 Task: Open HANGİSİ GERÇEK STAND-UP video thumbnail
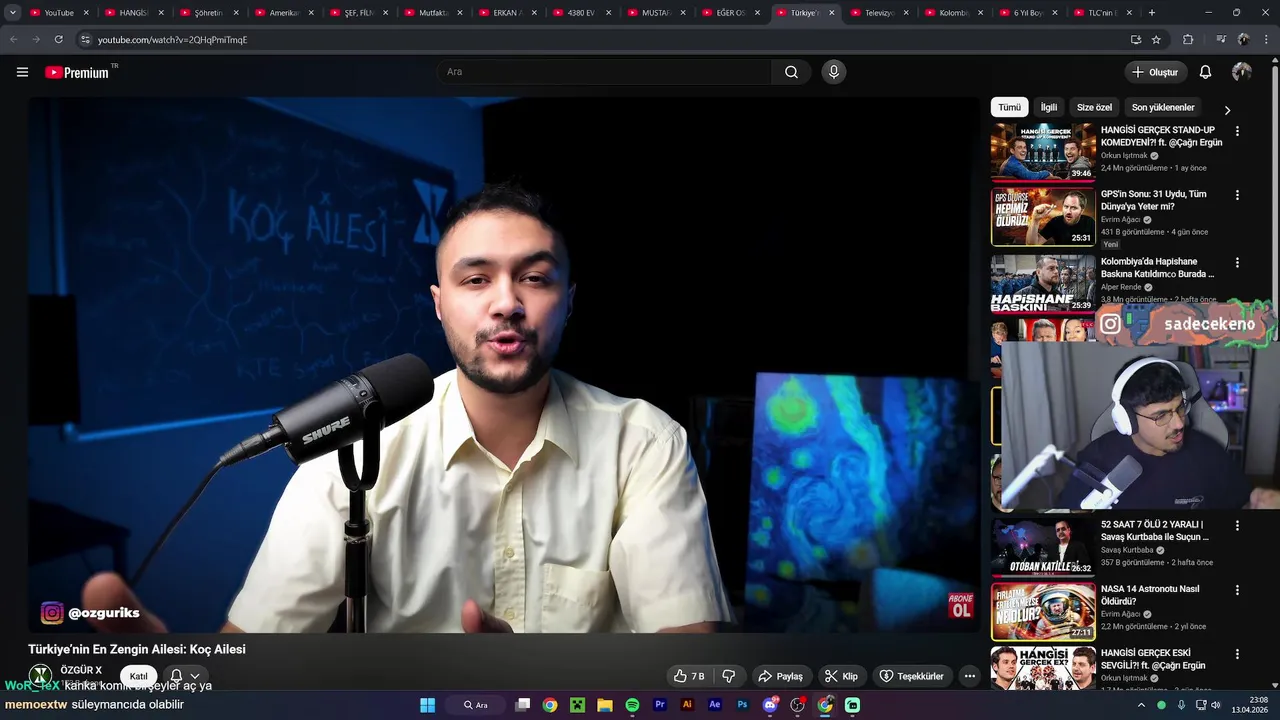coord(1043,152)
